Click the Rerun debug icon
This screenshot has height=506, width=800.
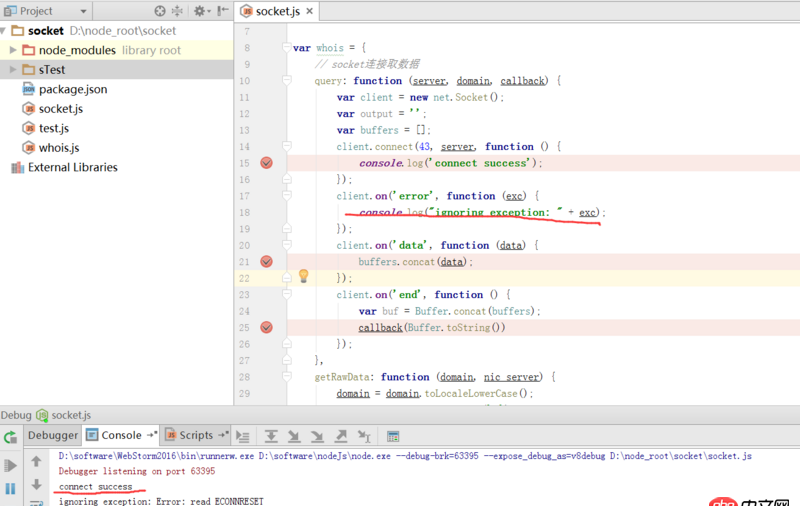11,437
